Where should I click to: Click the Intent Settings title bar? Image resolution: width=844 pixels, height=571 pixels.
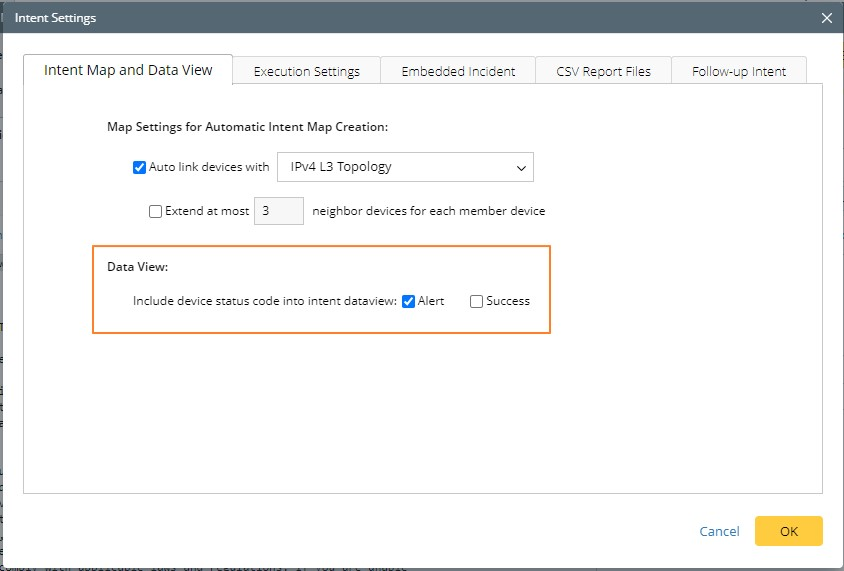(x=400, y=18)
